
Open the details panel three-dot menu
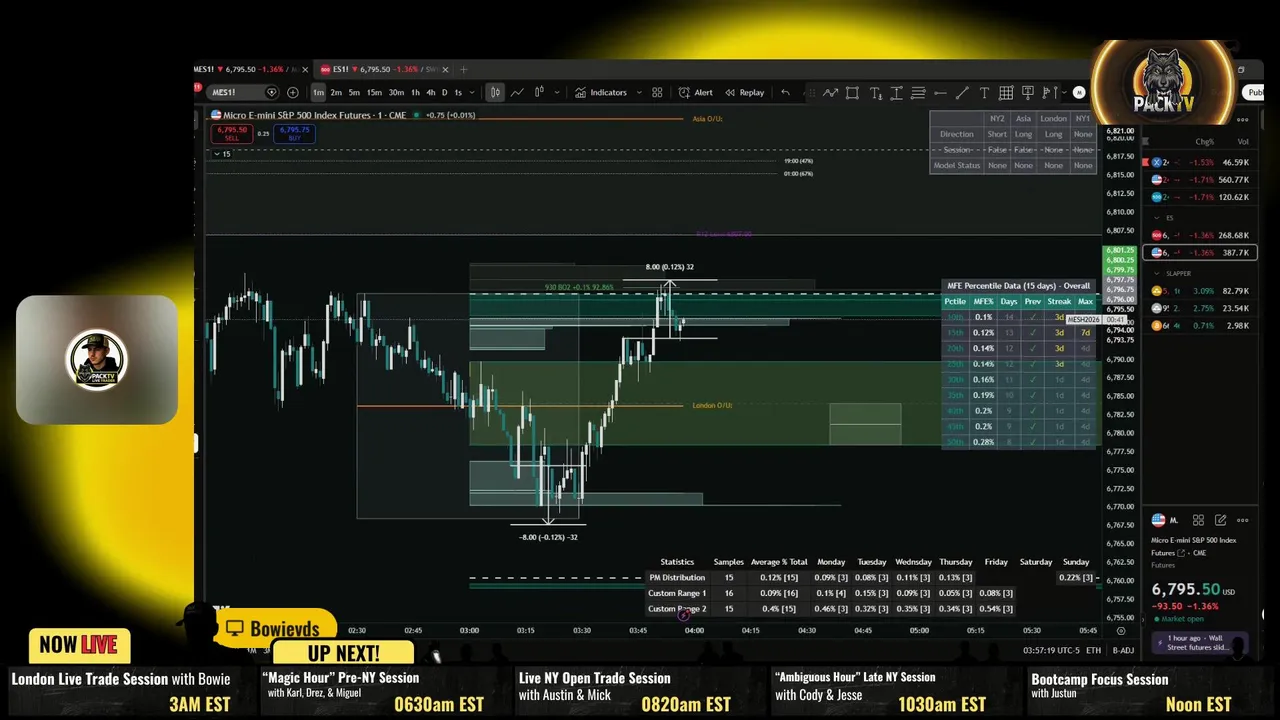click(x=1243, y=520)
